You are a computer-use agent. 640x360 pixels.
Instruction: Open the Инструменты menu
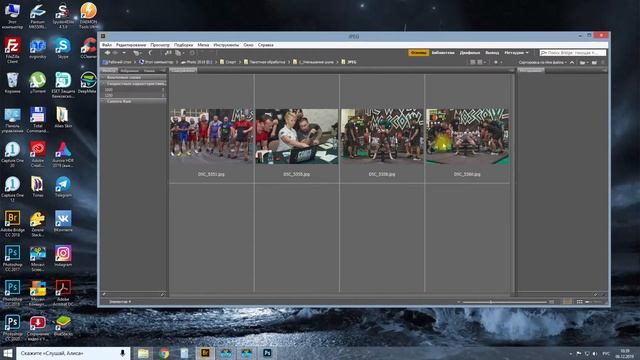(226, 45)
